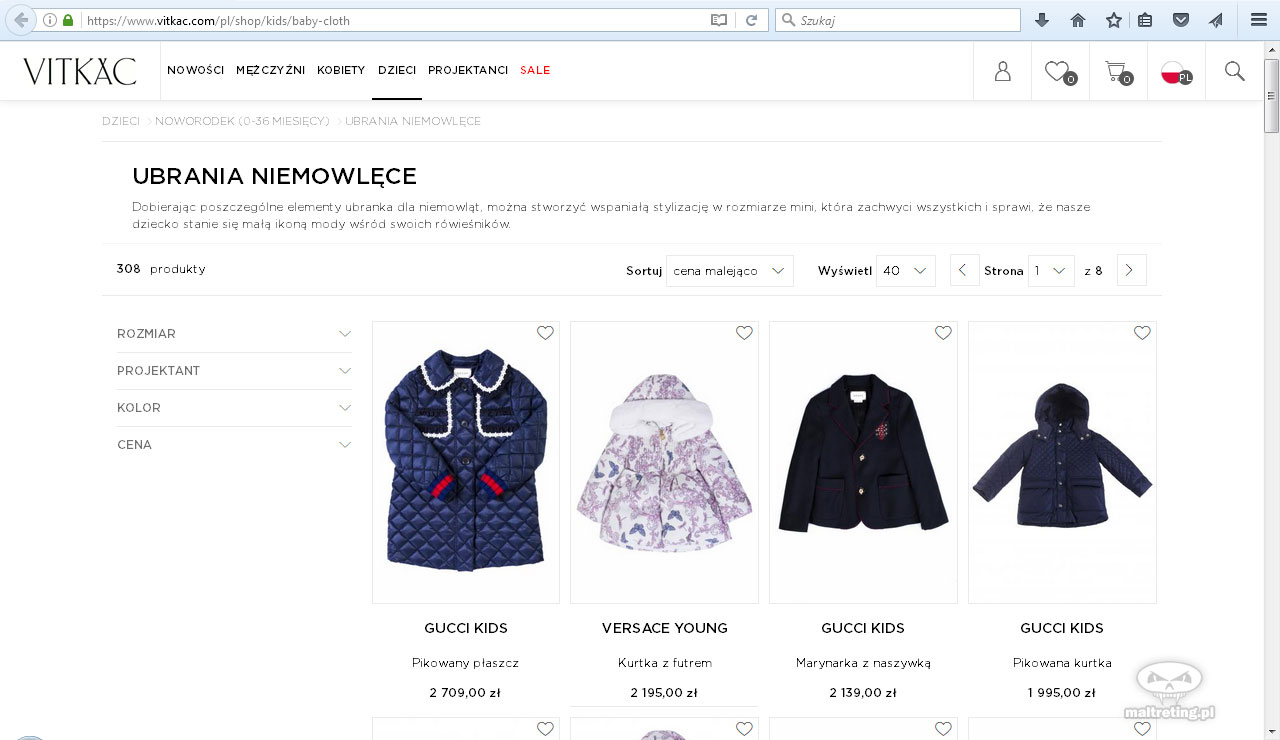The width and height of the screenshot is (1280, 740).
Task: Expand the KOLOR filter
Action: [x=234, y=408]
